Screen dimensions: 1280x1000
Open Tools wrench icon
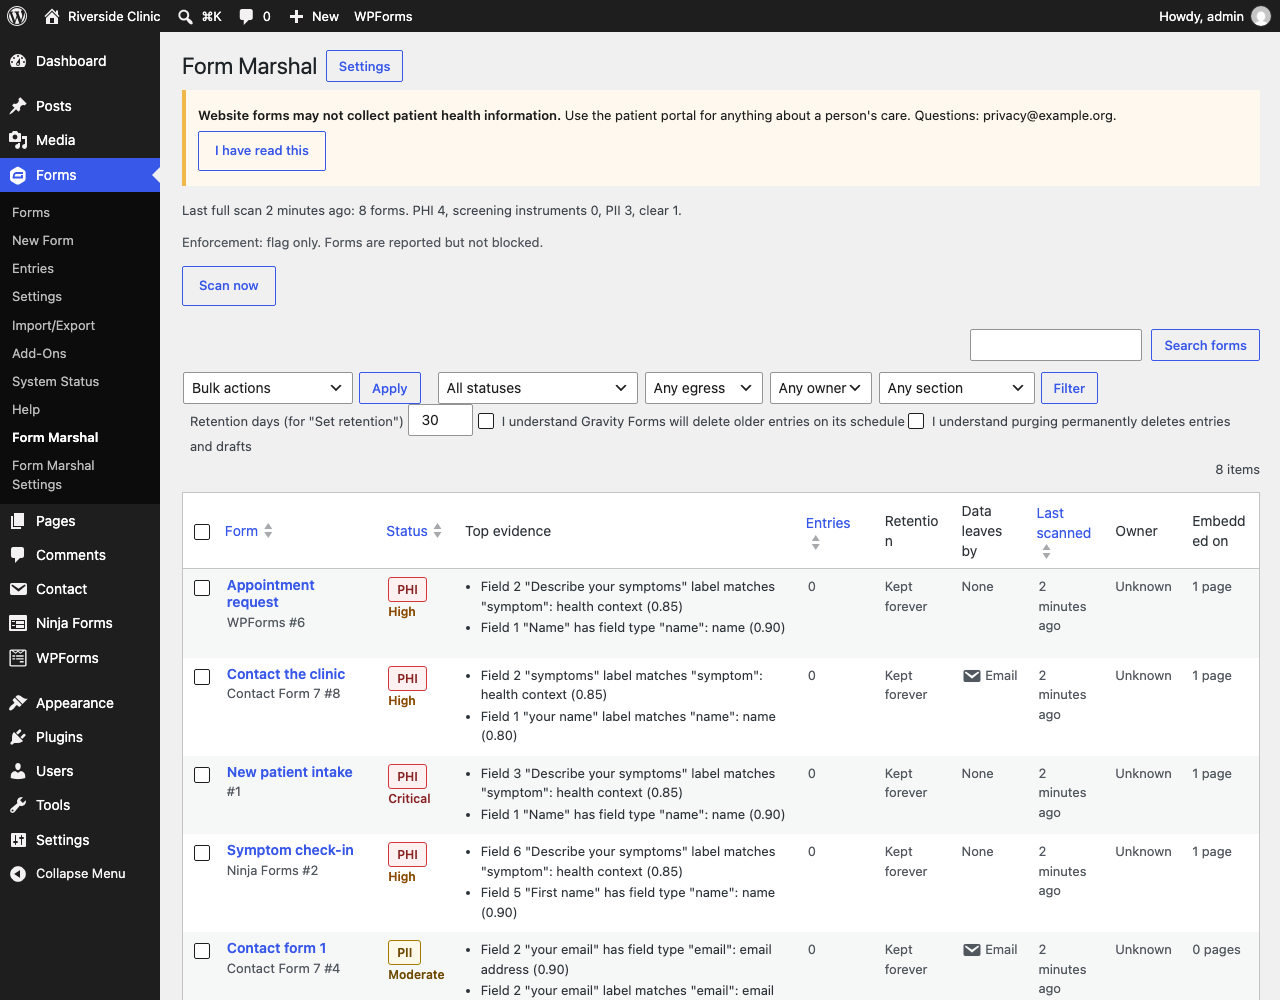(18, 805)
